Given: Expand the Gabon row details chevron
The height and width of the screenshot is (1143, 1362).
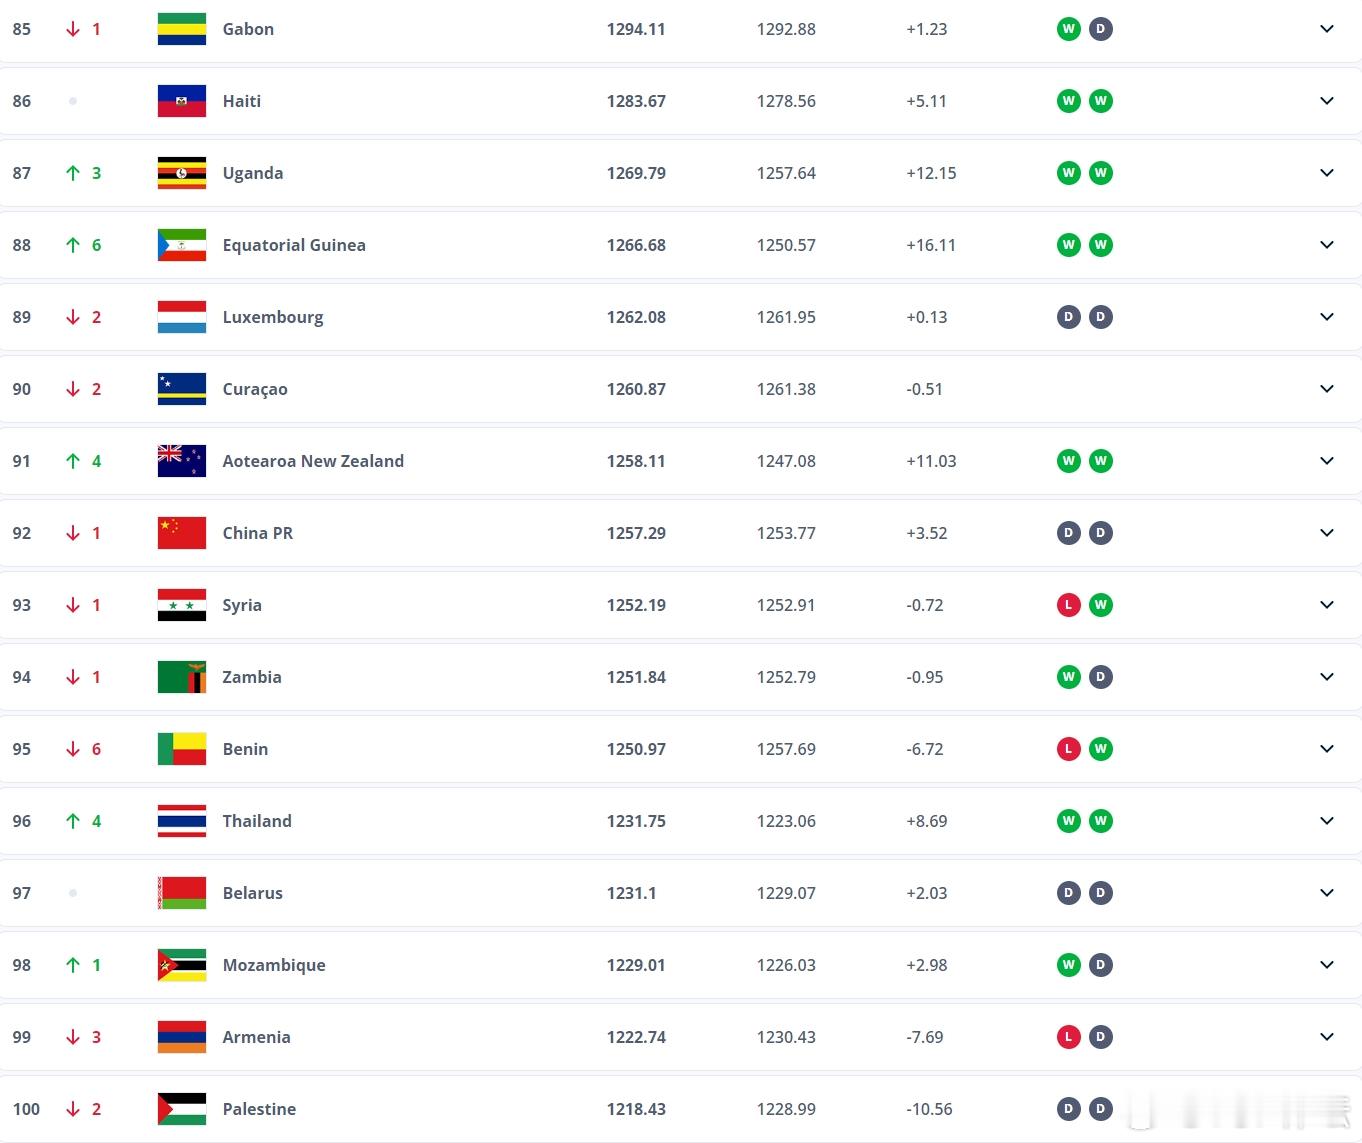Looking at the screenshot, I should (1327, 29).
